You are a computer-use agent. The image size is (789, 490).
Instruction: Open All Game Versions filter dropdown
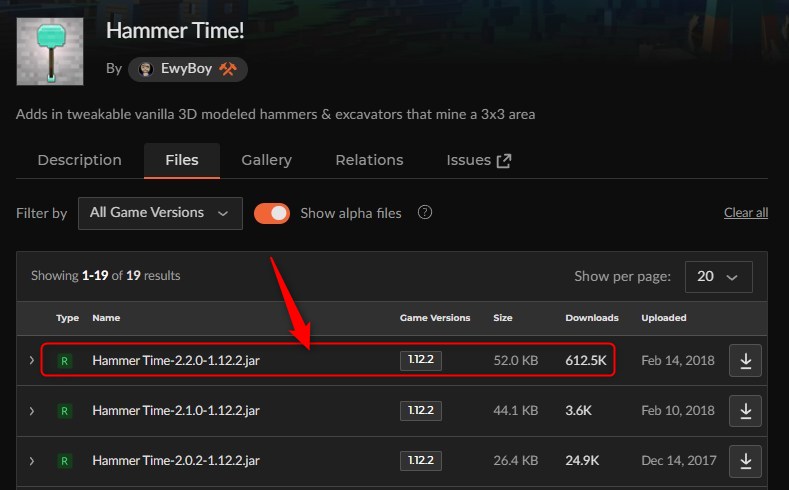point(160,213)
